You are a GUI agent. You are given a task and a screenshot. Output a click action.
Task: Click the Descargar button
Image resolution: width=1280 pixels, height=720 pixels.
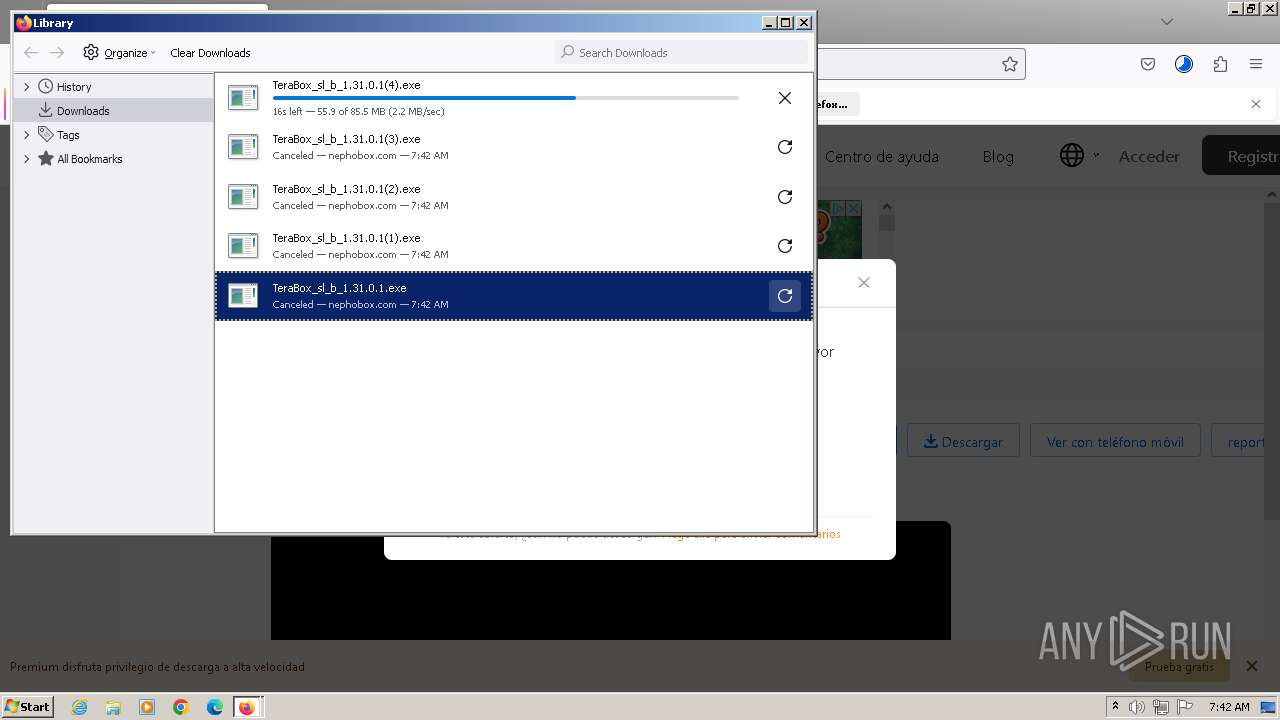(963, 441)
